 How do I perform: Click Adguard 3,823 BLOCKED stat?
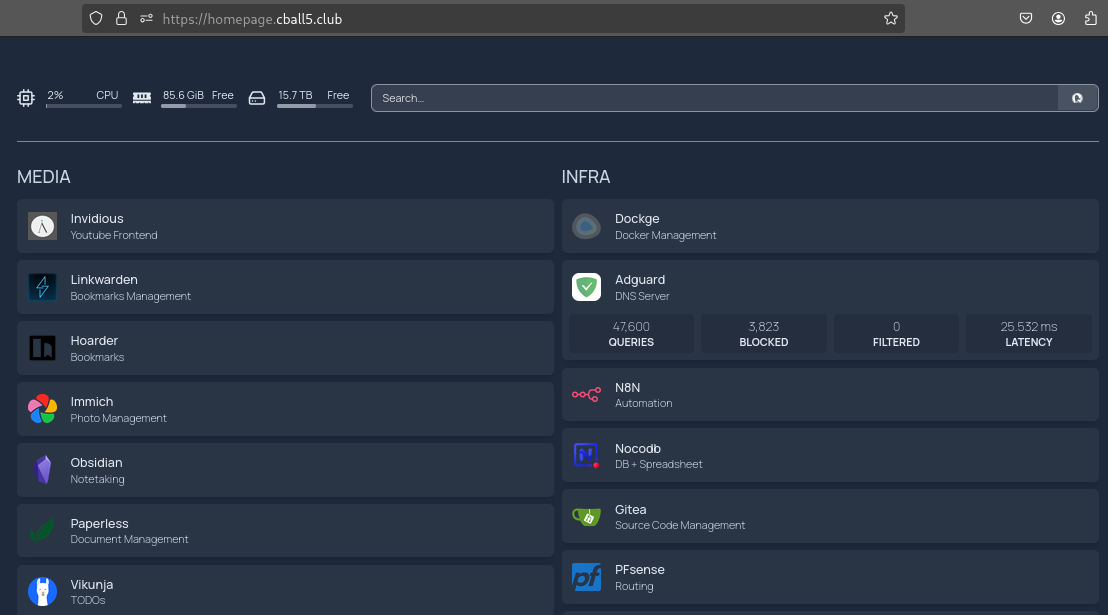[x=764, y=334]
